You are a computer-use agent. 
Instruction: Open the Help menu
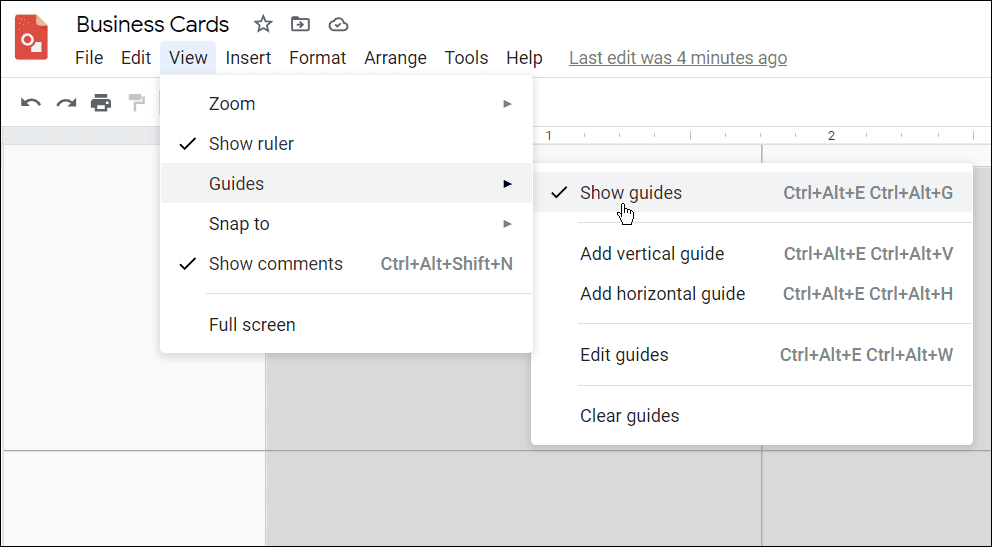tap(524, 58)
